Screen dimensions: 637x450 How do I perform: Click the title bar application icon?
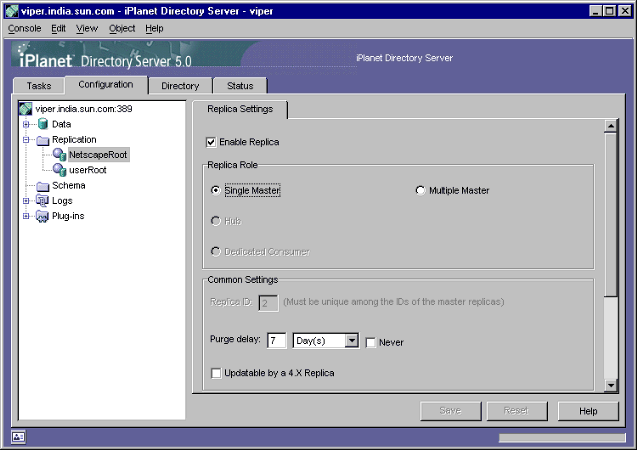tap(12, 11)
